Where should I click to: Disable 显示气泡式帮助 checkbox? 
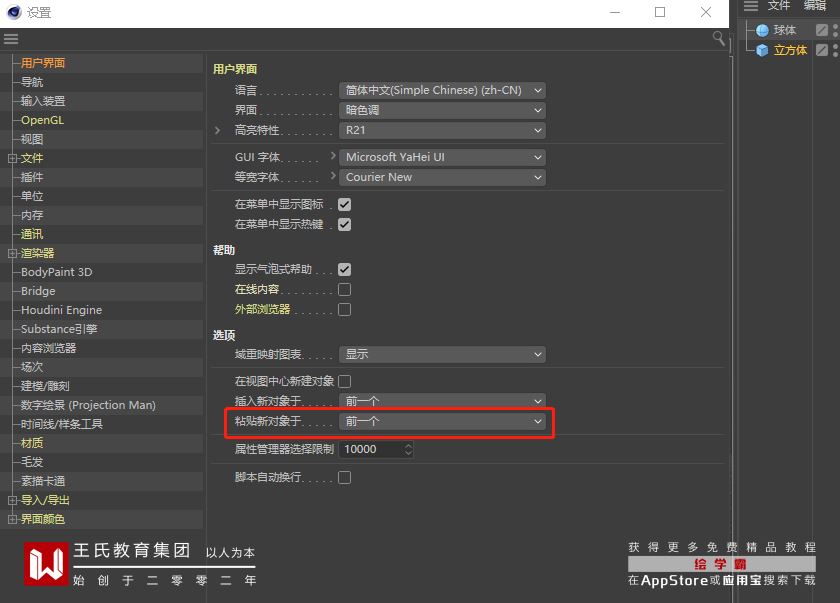pos(344,269)
